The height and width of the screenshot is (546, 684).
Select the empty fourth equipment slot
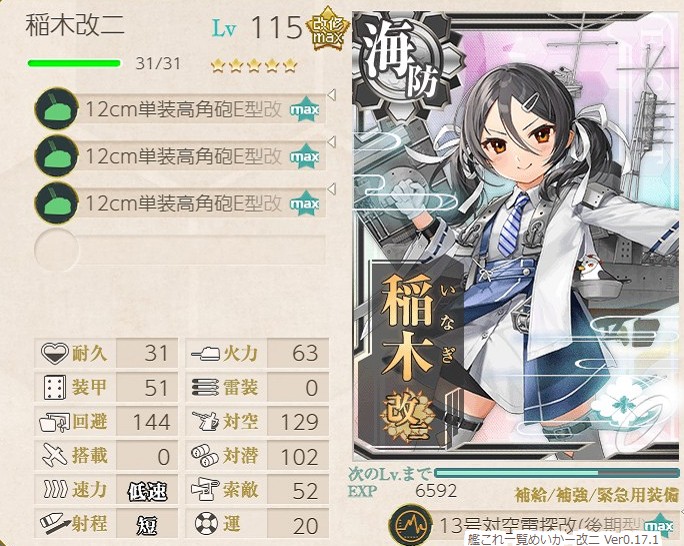[x=180, y=250]
